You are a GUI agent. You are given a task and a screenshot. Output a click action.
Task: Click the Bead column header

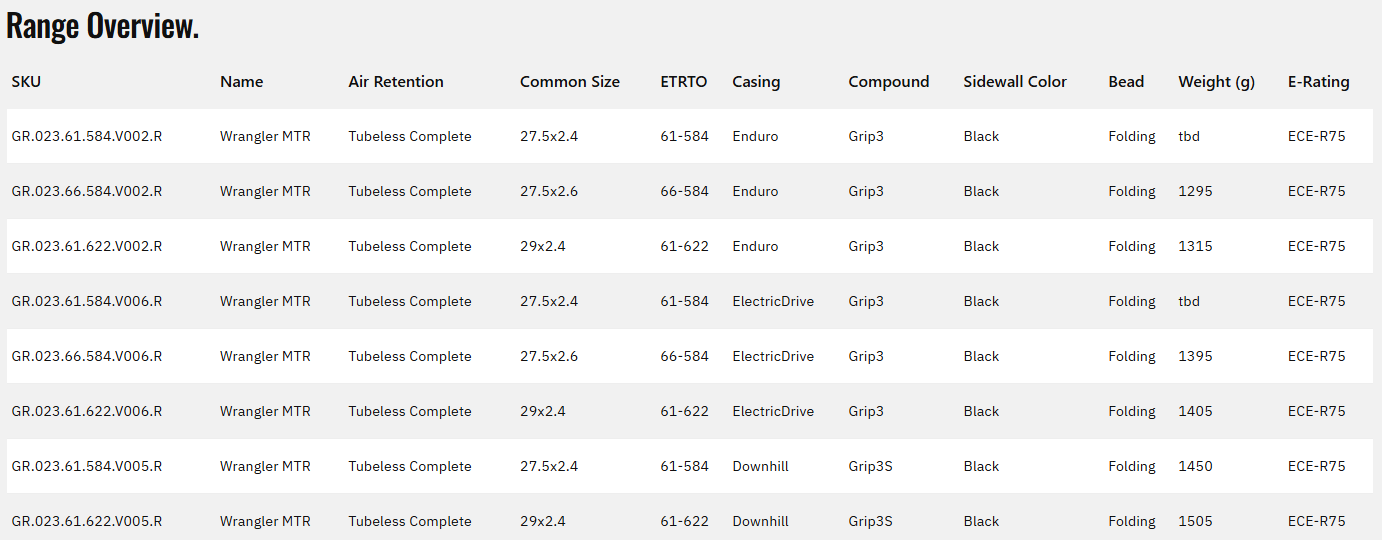pos(1126,82)
